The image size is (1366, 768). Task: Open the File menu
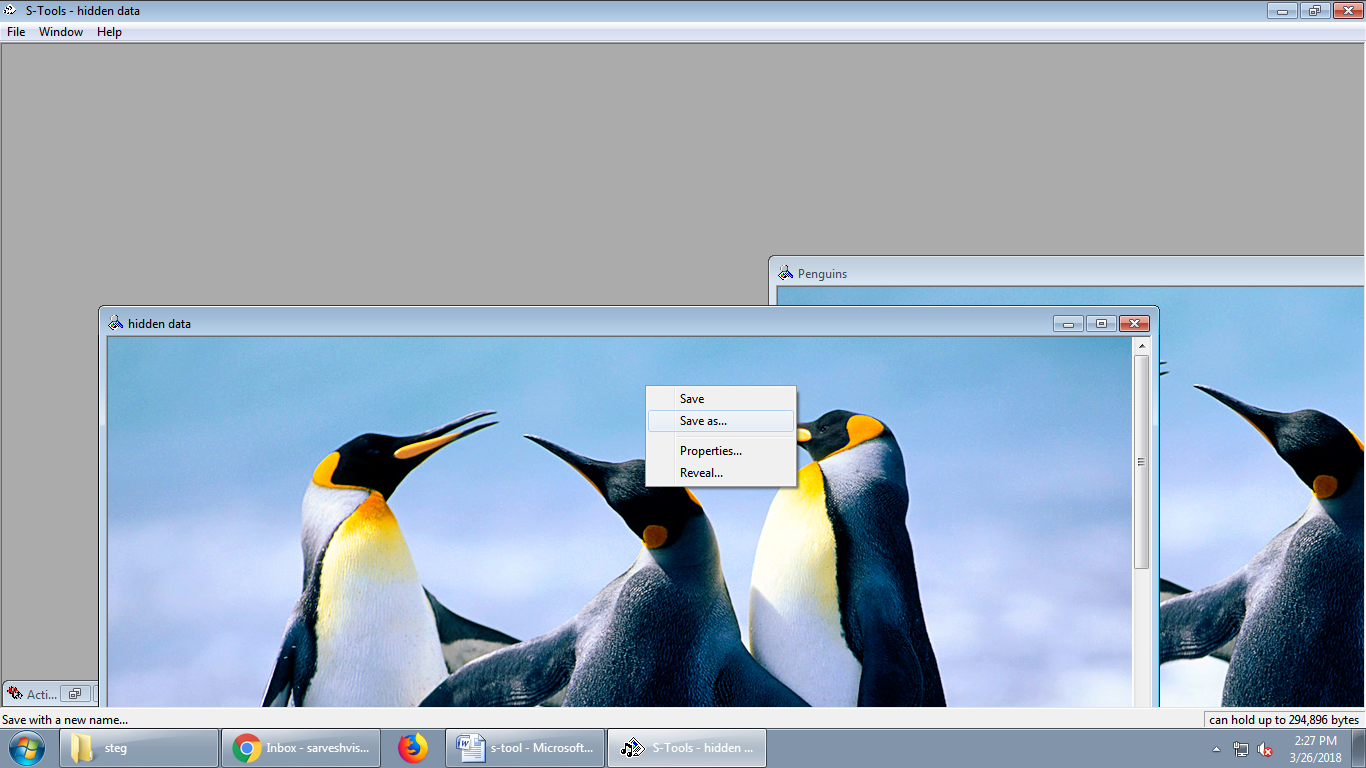tap(16, 32)
